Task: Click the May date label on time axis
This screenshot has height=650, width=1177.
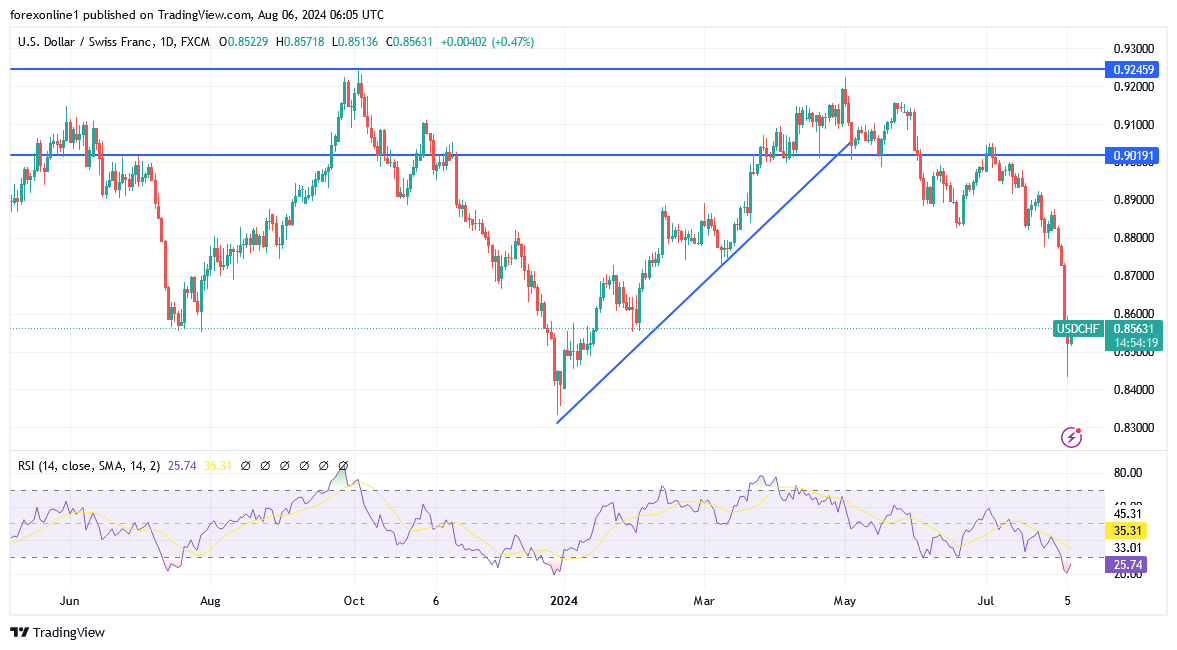Action: point(844,601)
